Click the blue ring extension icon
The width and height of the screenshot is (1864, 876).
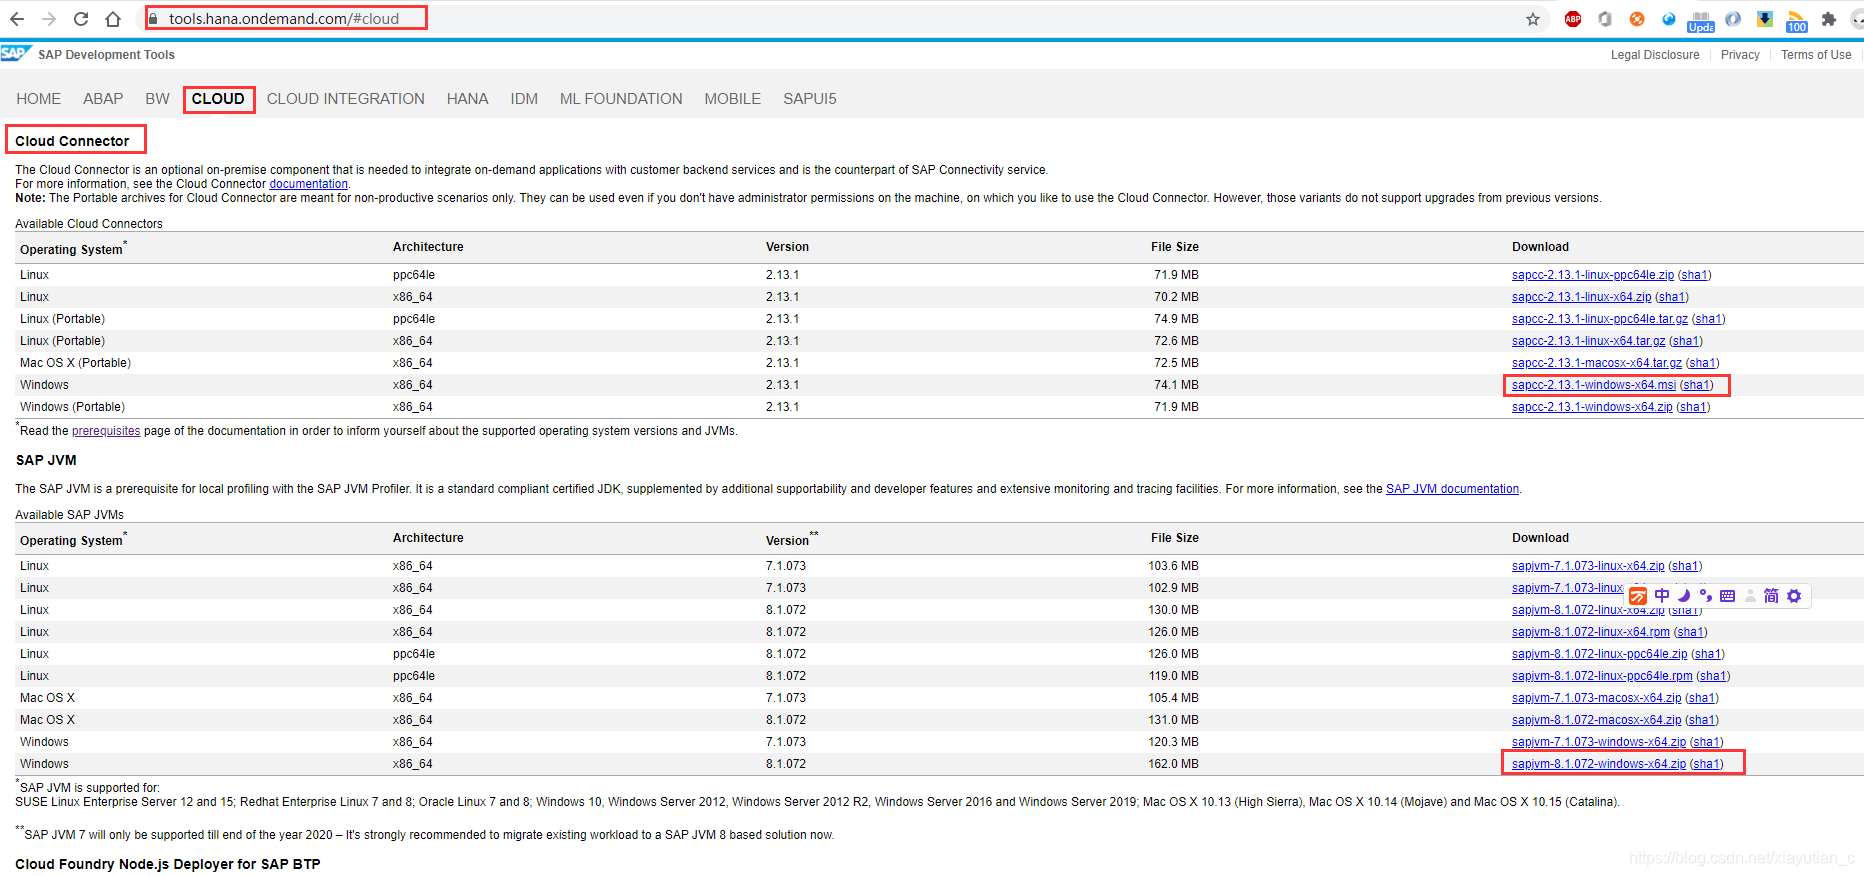pos(1733,19)
